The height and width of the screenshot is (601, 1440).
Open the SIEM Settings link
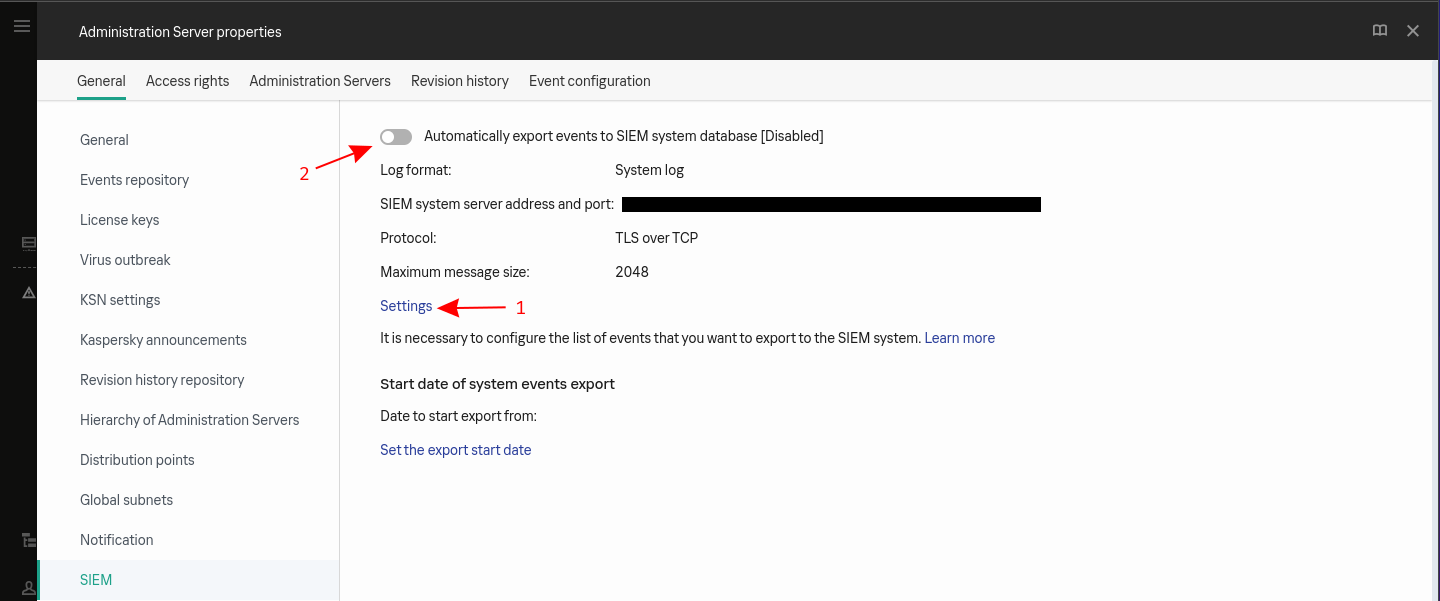(x=406, y=306)
